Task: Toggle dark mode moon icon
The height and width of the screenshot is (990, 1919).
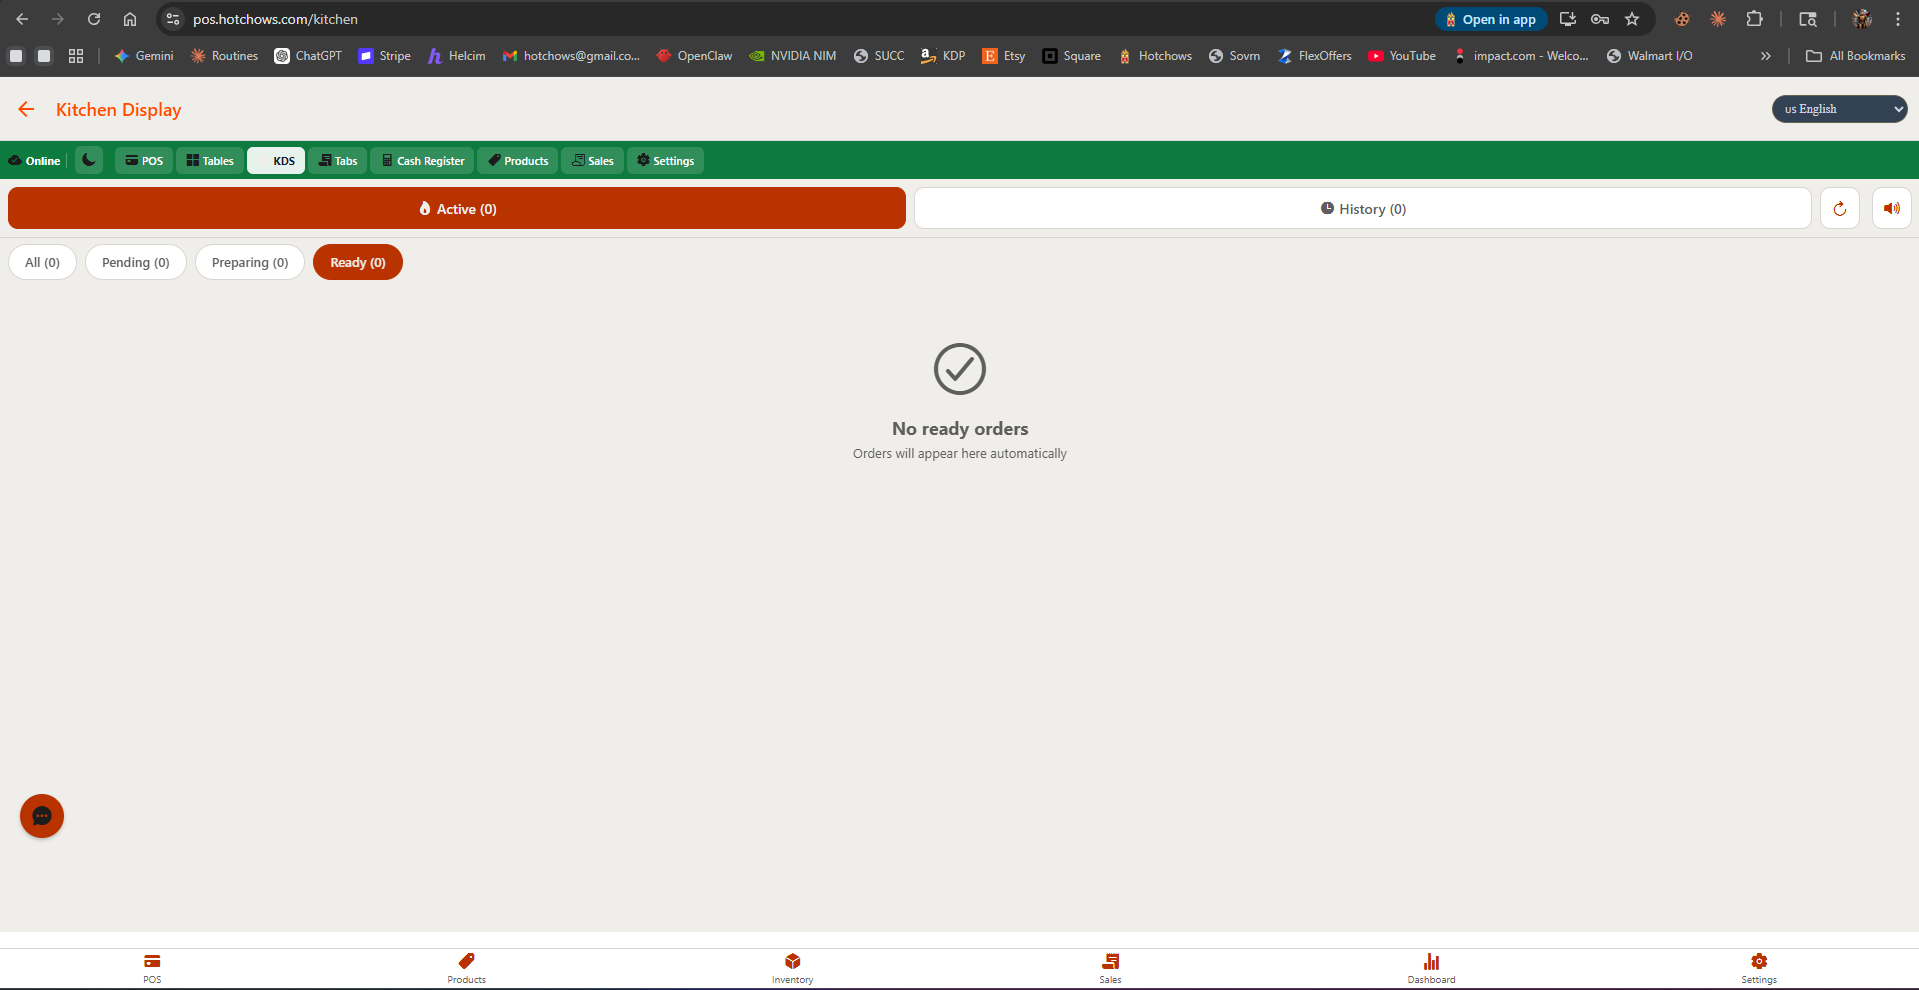Action: point(89,160)
